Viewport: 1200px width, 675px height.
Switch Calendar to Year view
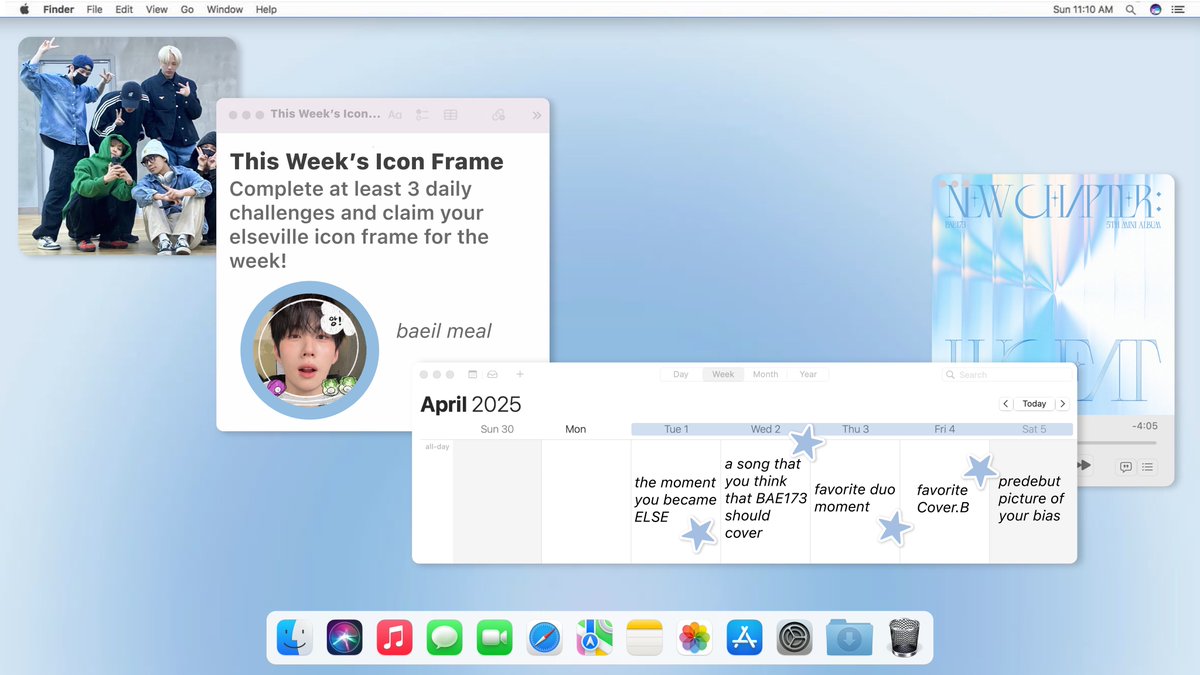point(808,374)
